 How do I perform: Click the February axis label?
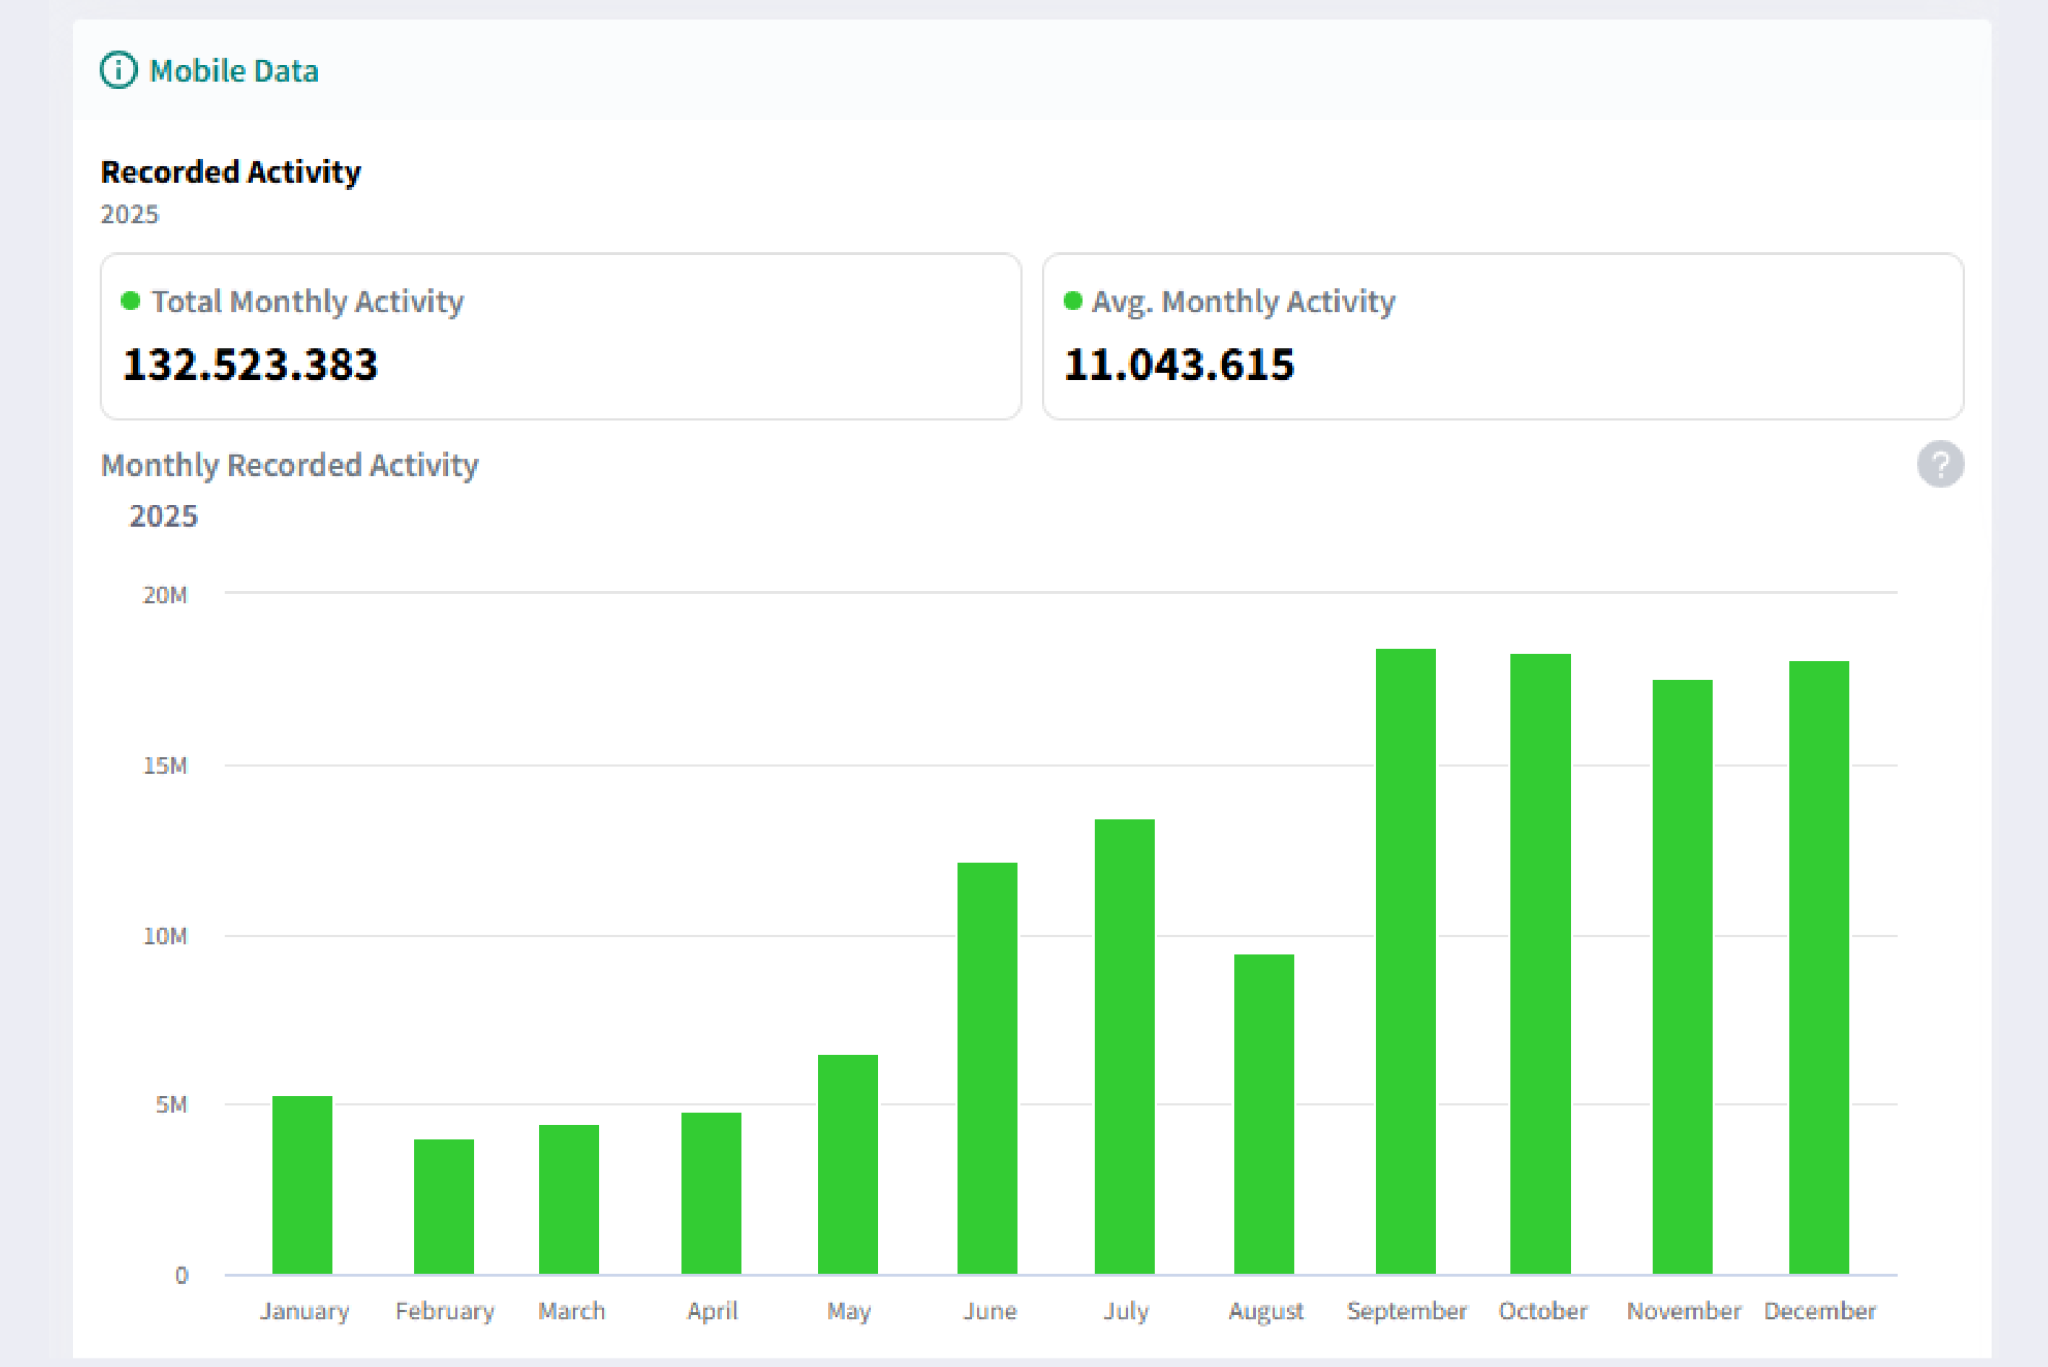(x=445, y=1311)
